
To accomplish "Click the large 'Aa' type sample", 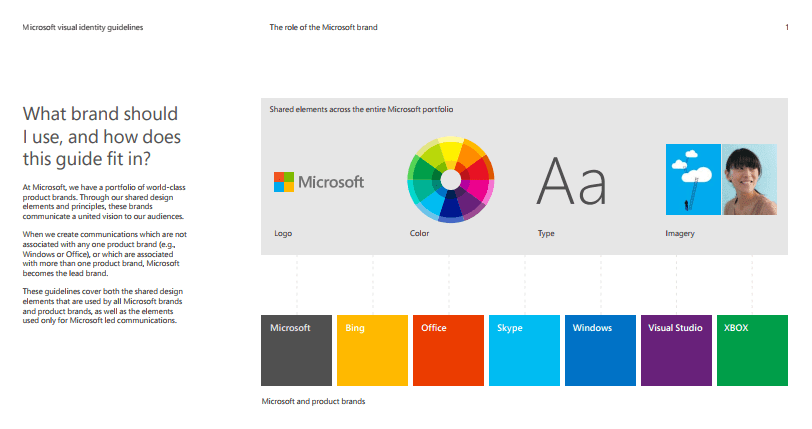I will 571,181.
